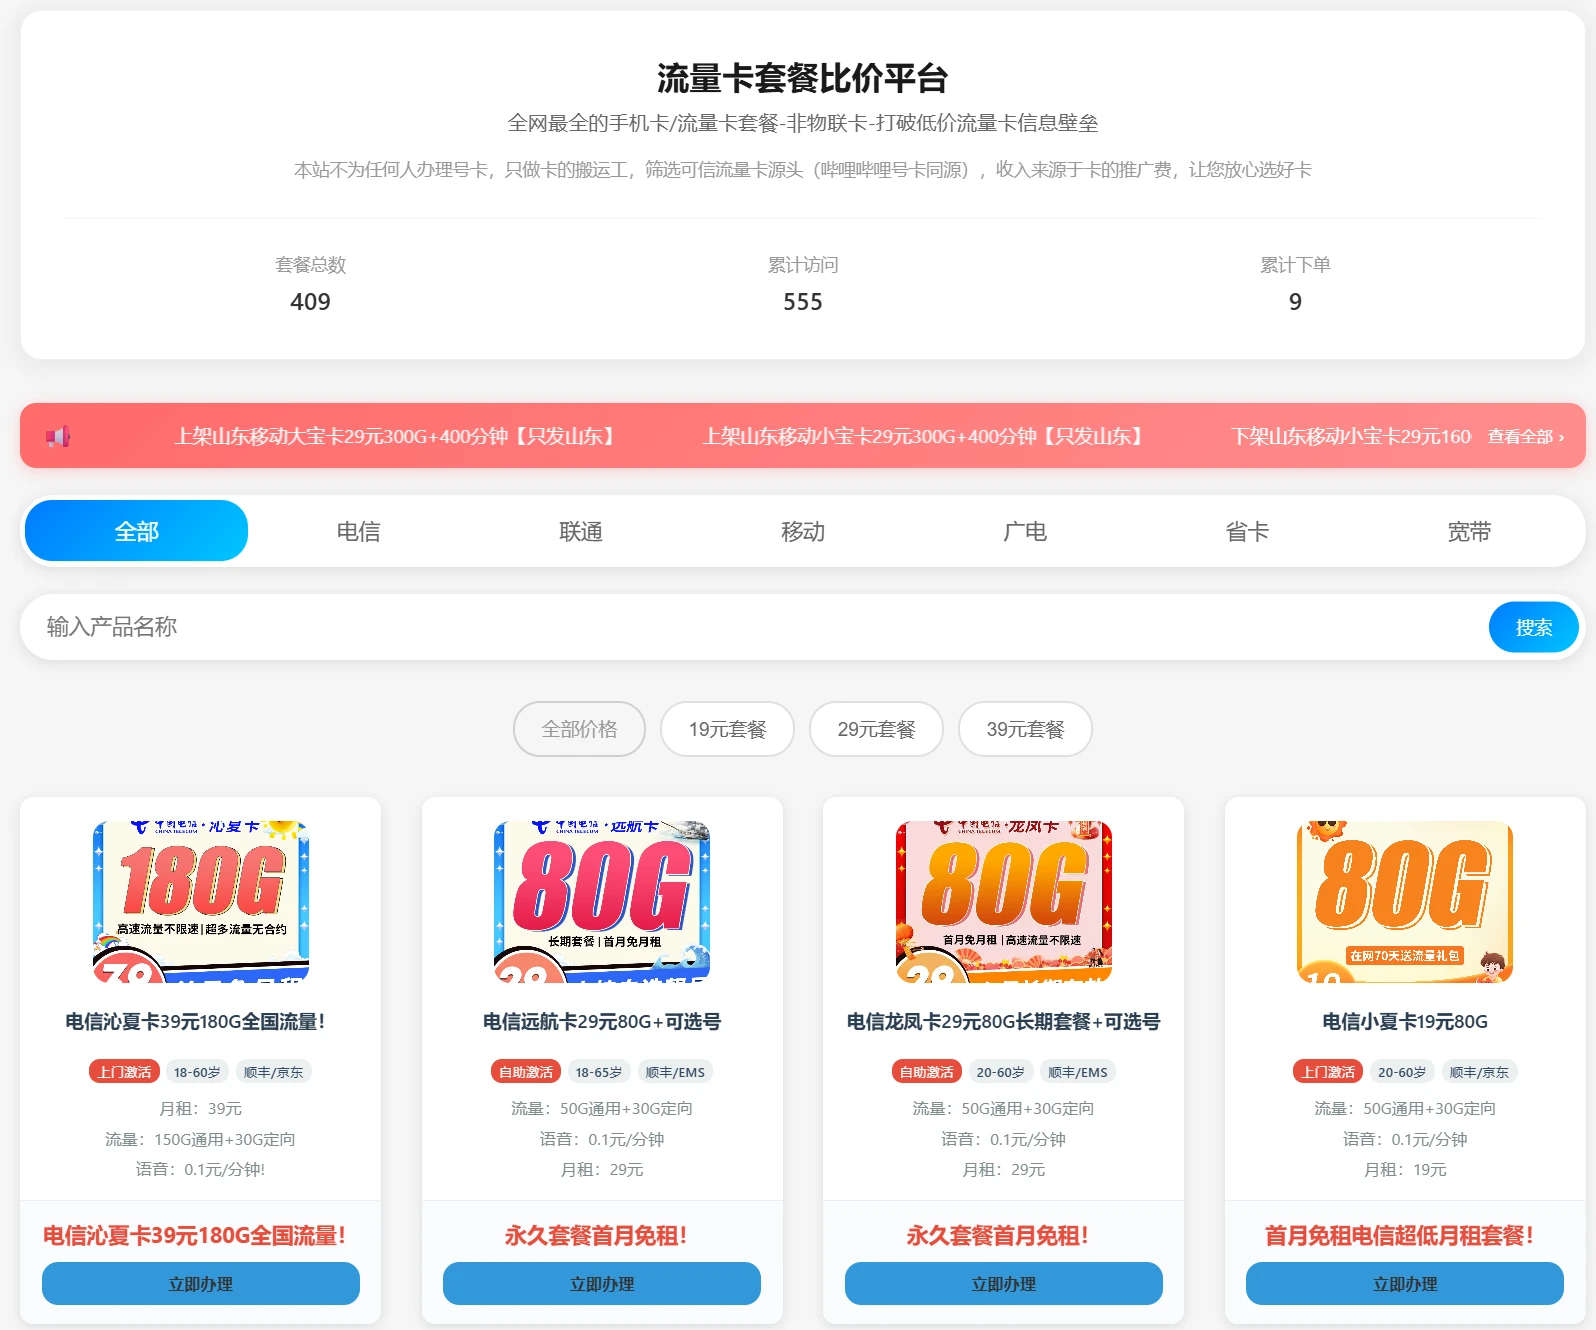Open the 电信龙凤卡 80G card image
1596x1330 pixels.
pyautogui.click(x=1003, y=901)
